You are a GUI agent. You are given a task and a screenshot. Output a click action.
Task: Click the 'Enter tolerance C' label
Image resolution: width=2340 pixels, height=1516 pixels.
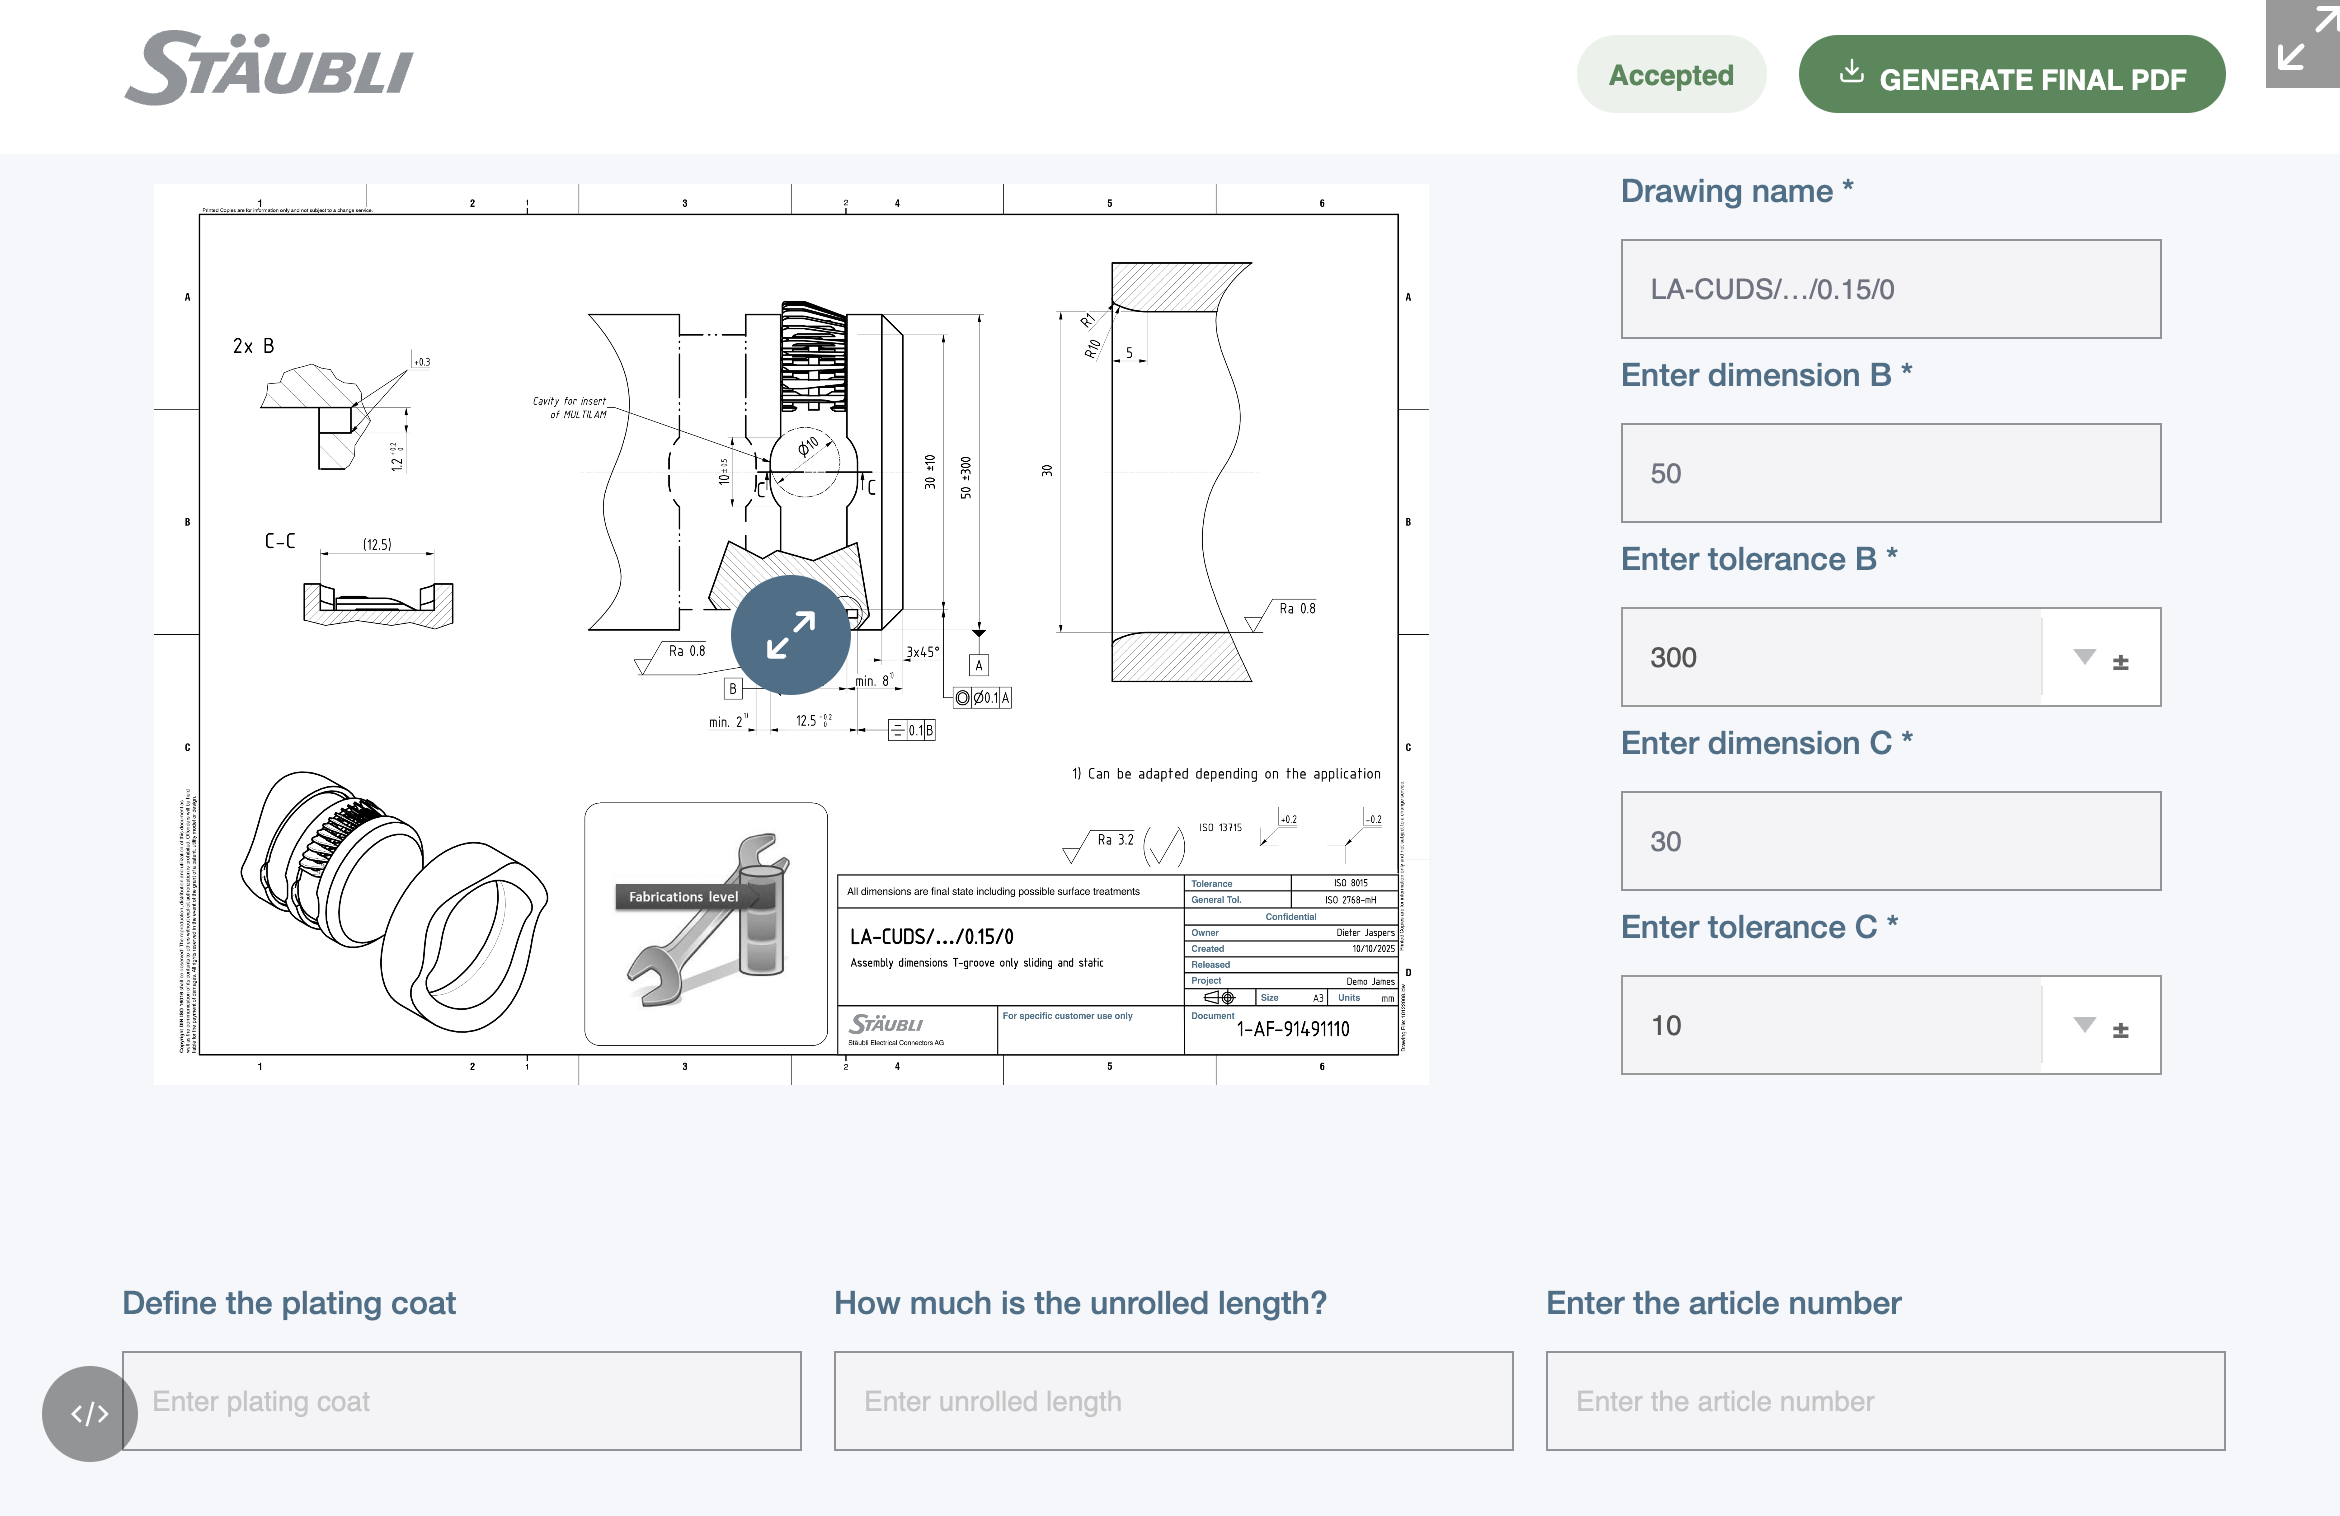click(1759, 927)
